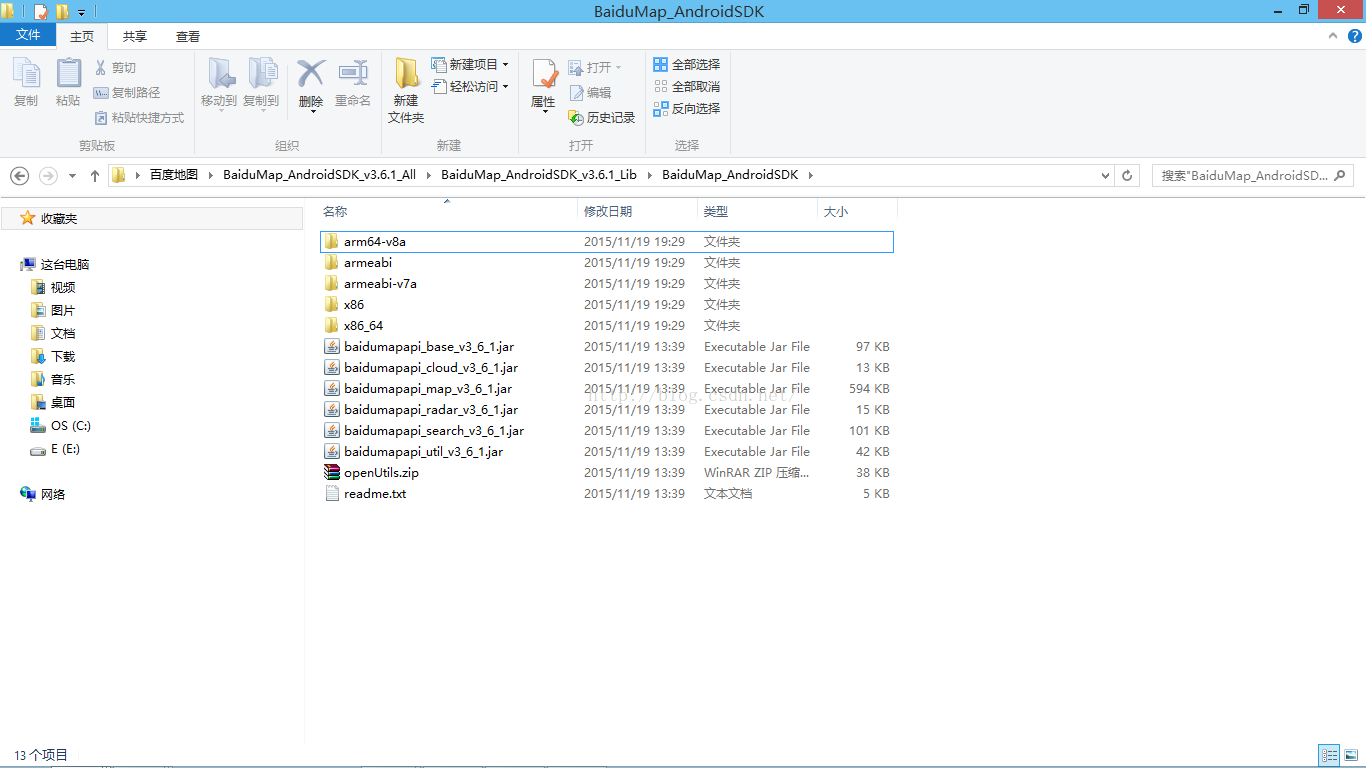The width and height of the screenshot is (1366, 768).
Task: Switch to the 主页 home tab
Action: pyautogui.click(x=82, y=36)
